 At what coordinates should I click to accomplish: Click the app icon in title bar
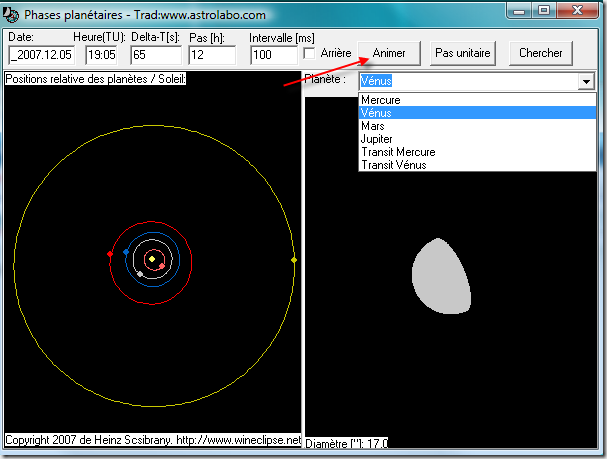pos(13,12)
